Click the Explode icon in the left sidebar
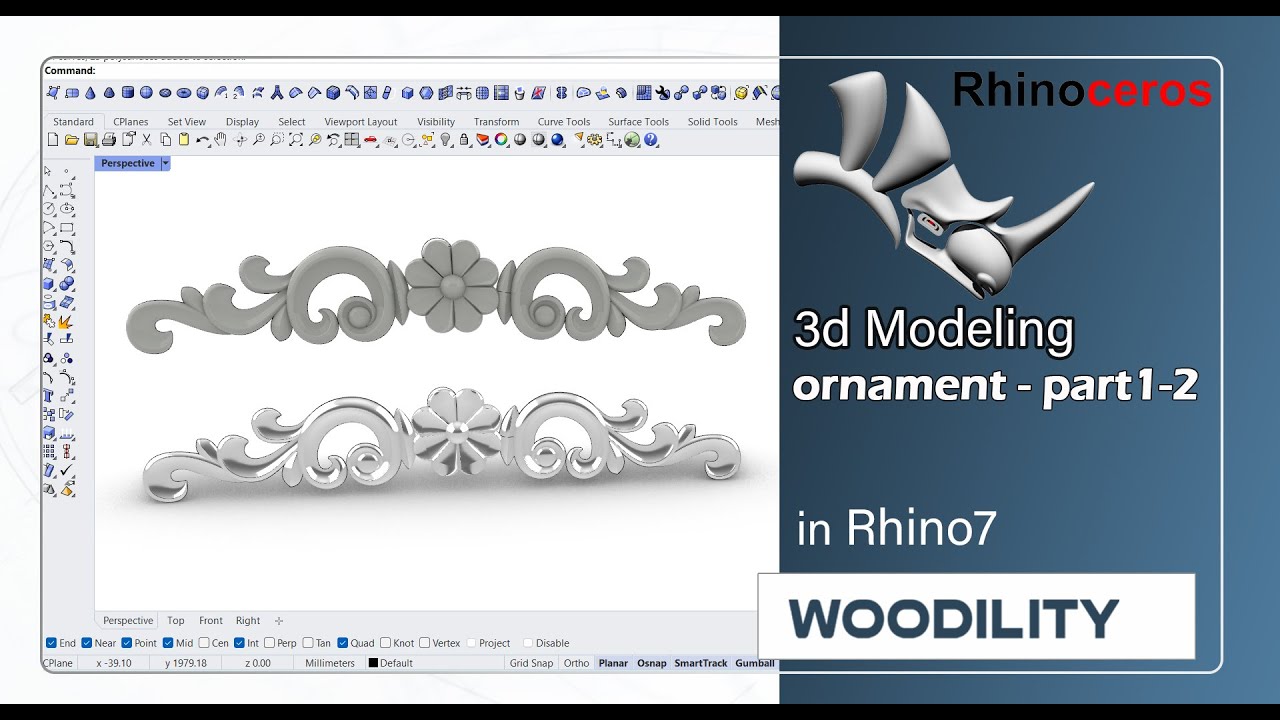The height and width of the screenshot is (720, 1280). [x=67, y=322]
